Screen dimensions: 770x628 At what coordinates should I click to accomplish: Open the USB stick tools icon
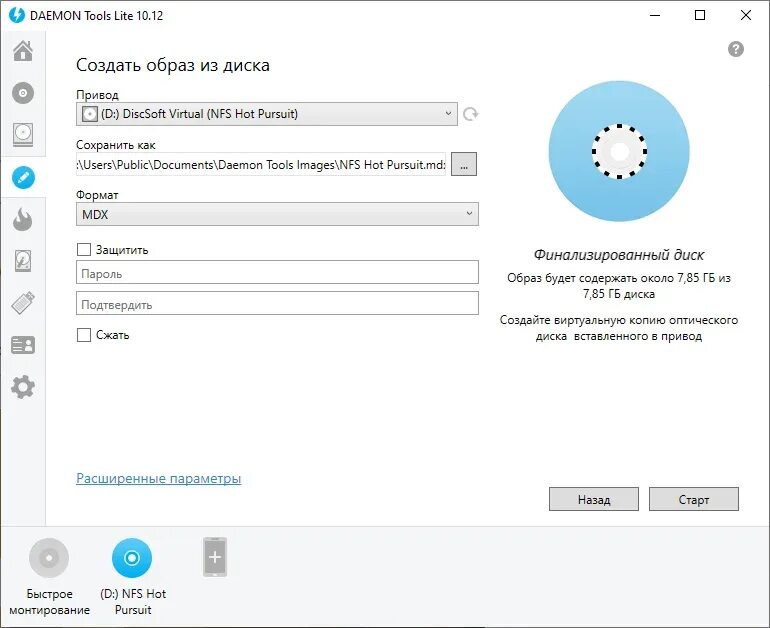pyautogui.click(x=23, y=302)
